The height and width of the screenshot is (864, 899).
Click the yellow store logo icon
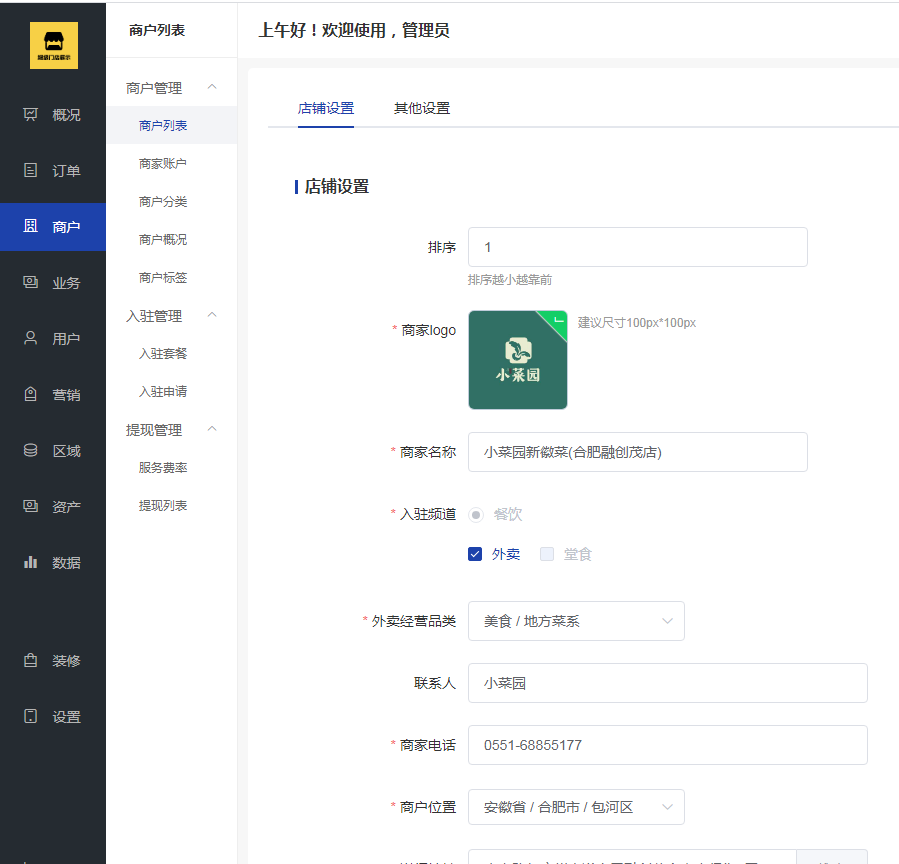click(54, 45)
